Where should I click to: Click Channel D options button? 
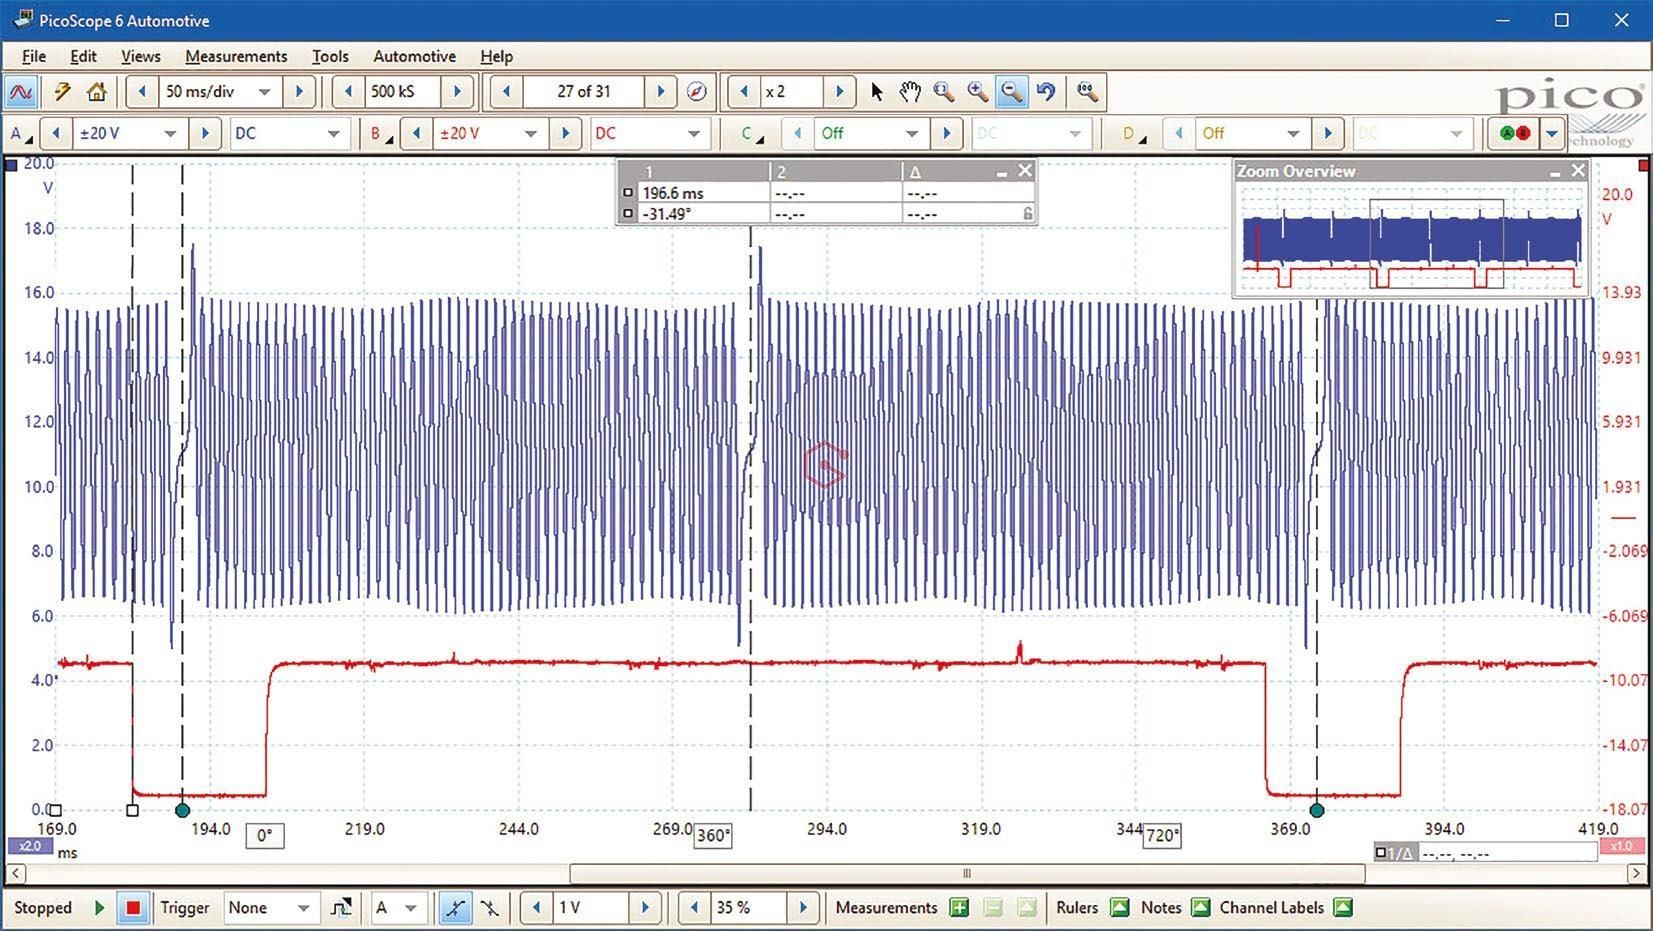pos(1133,133)
